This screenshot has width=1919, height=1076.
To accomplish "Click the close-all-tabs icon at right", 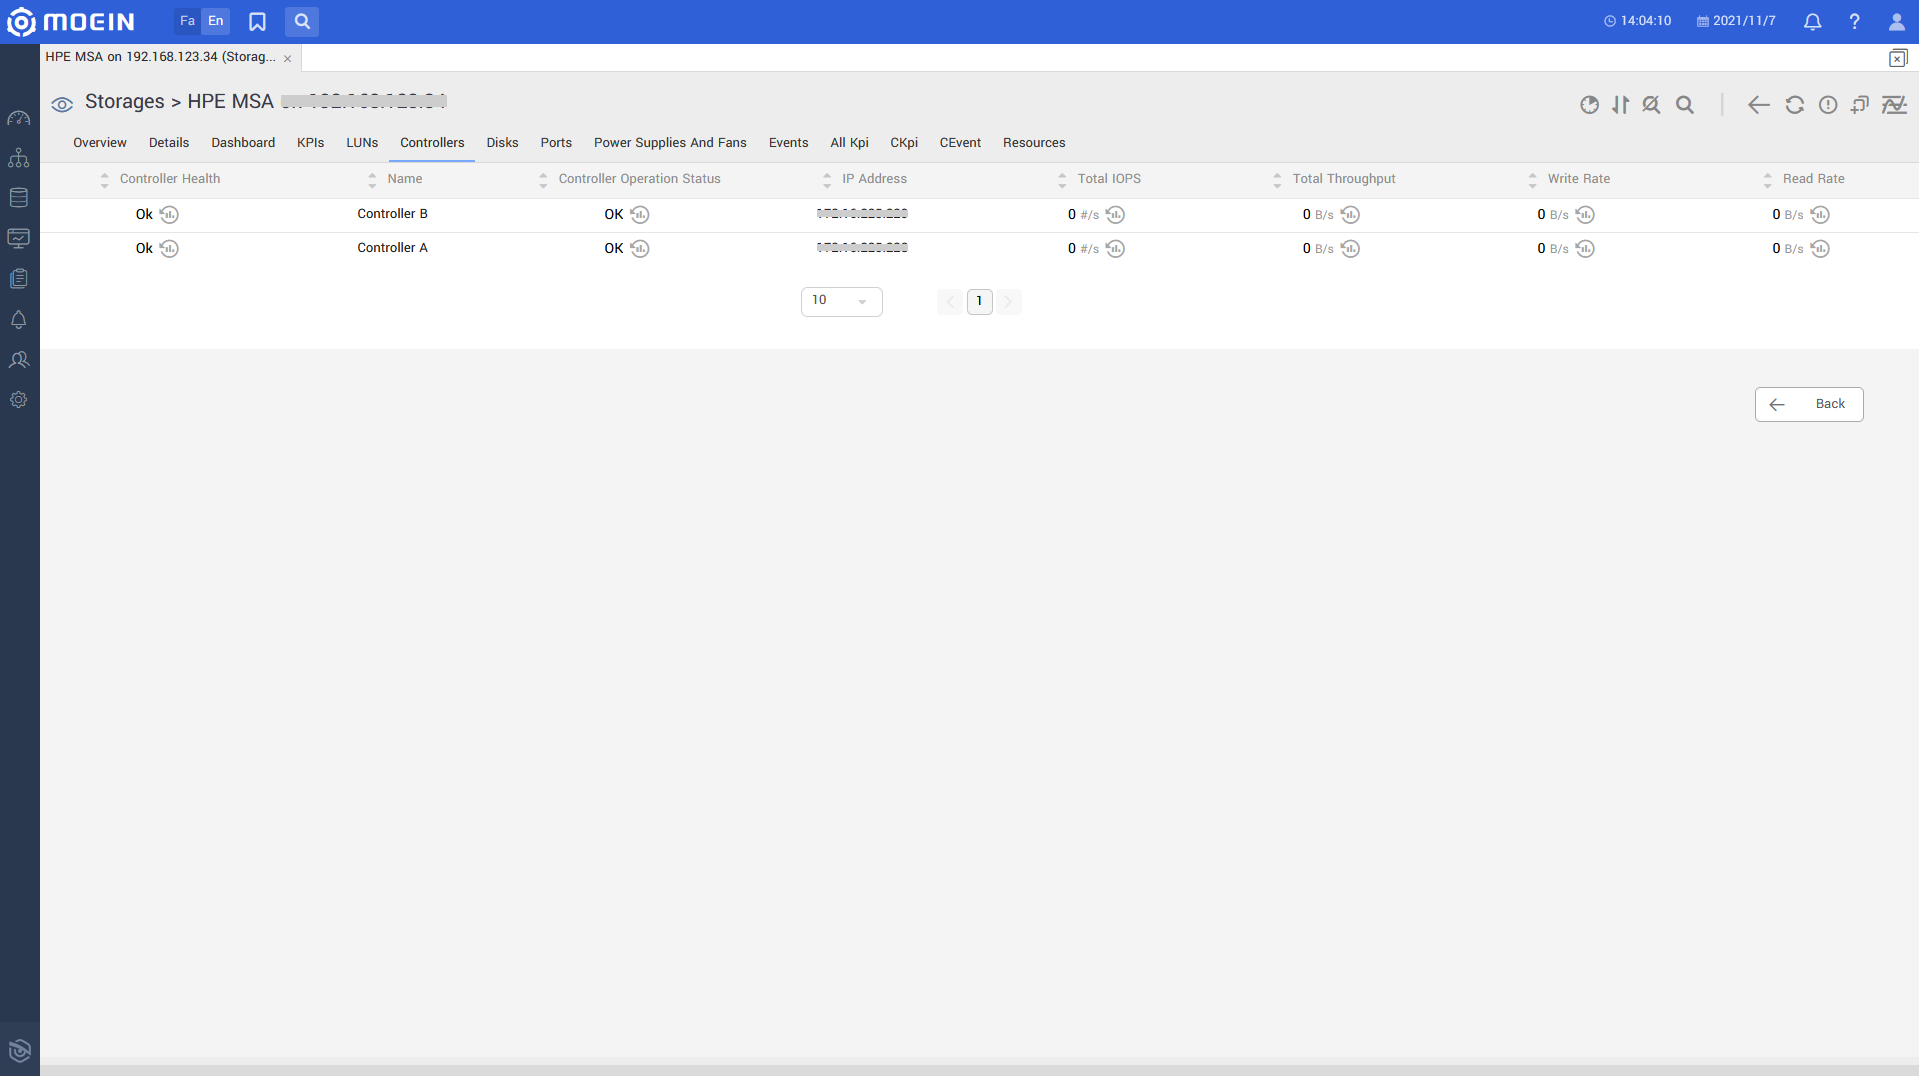I will pyautogui.click(x=1897, y=58).
